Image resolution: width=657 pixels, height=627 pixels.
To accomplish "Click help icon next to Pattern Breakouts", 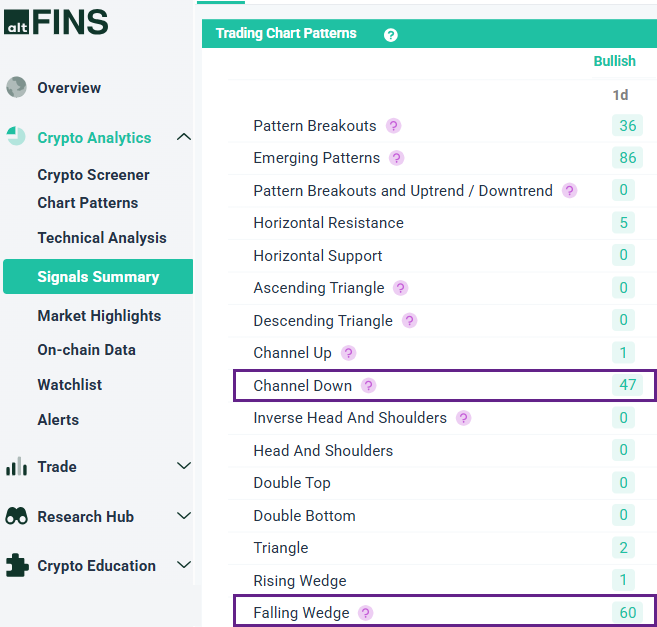I will (394, 126).
